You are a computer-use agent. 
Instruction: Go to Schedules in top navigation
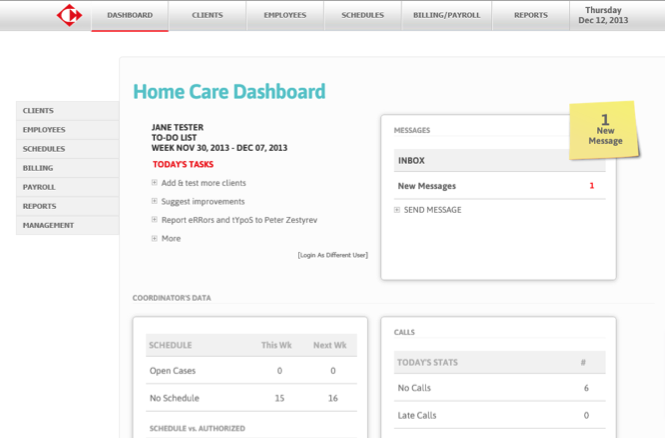(363, 15)
